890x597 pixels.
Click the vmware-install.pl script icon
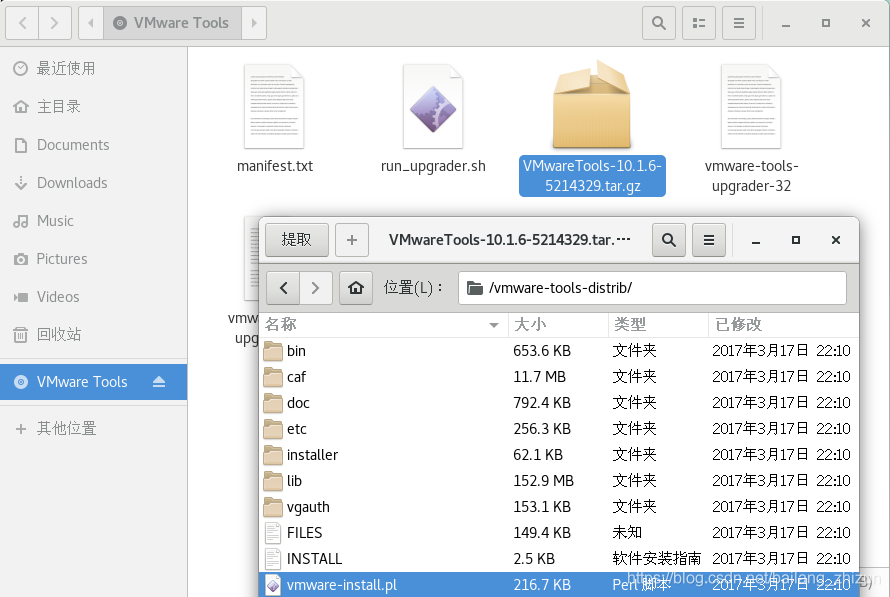pyautogui.click(x=273, y=585)
